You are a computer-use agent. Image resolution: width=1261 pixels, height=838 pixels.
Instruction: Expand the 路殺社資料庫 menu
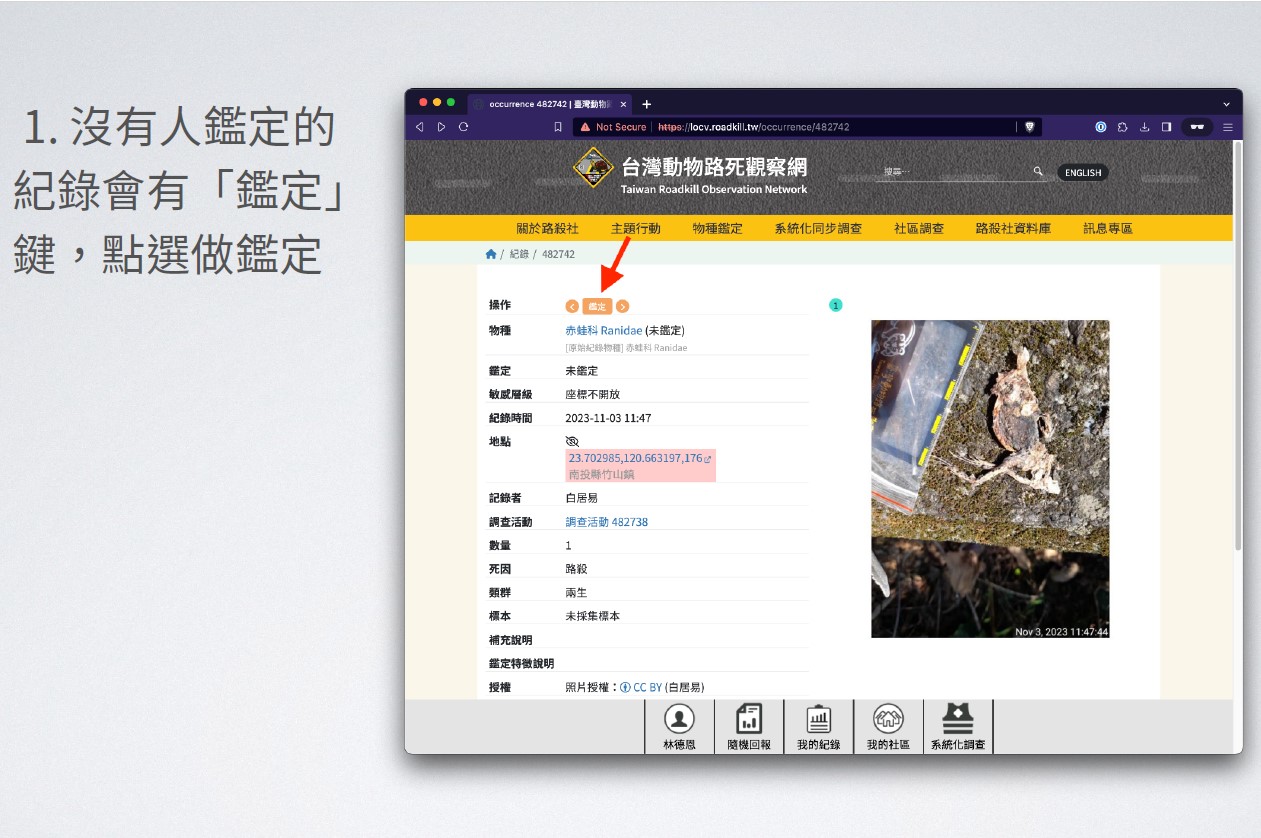point(1013,228)
